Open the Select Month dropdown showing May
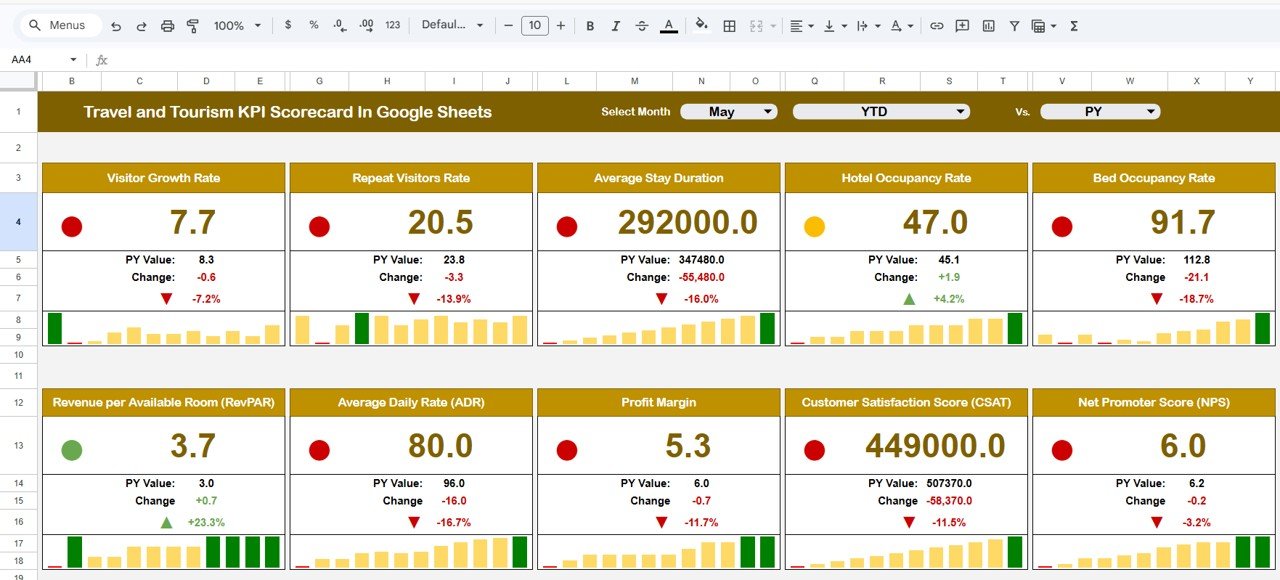1280x580 pixels. pos(728,111)
